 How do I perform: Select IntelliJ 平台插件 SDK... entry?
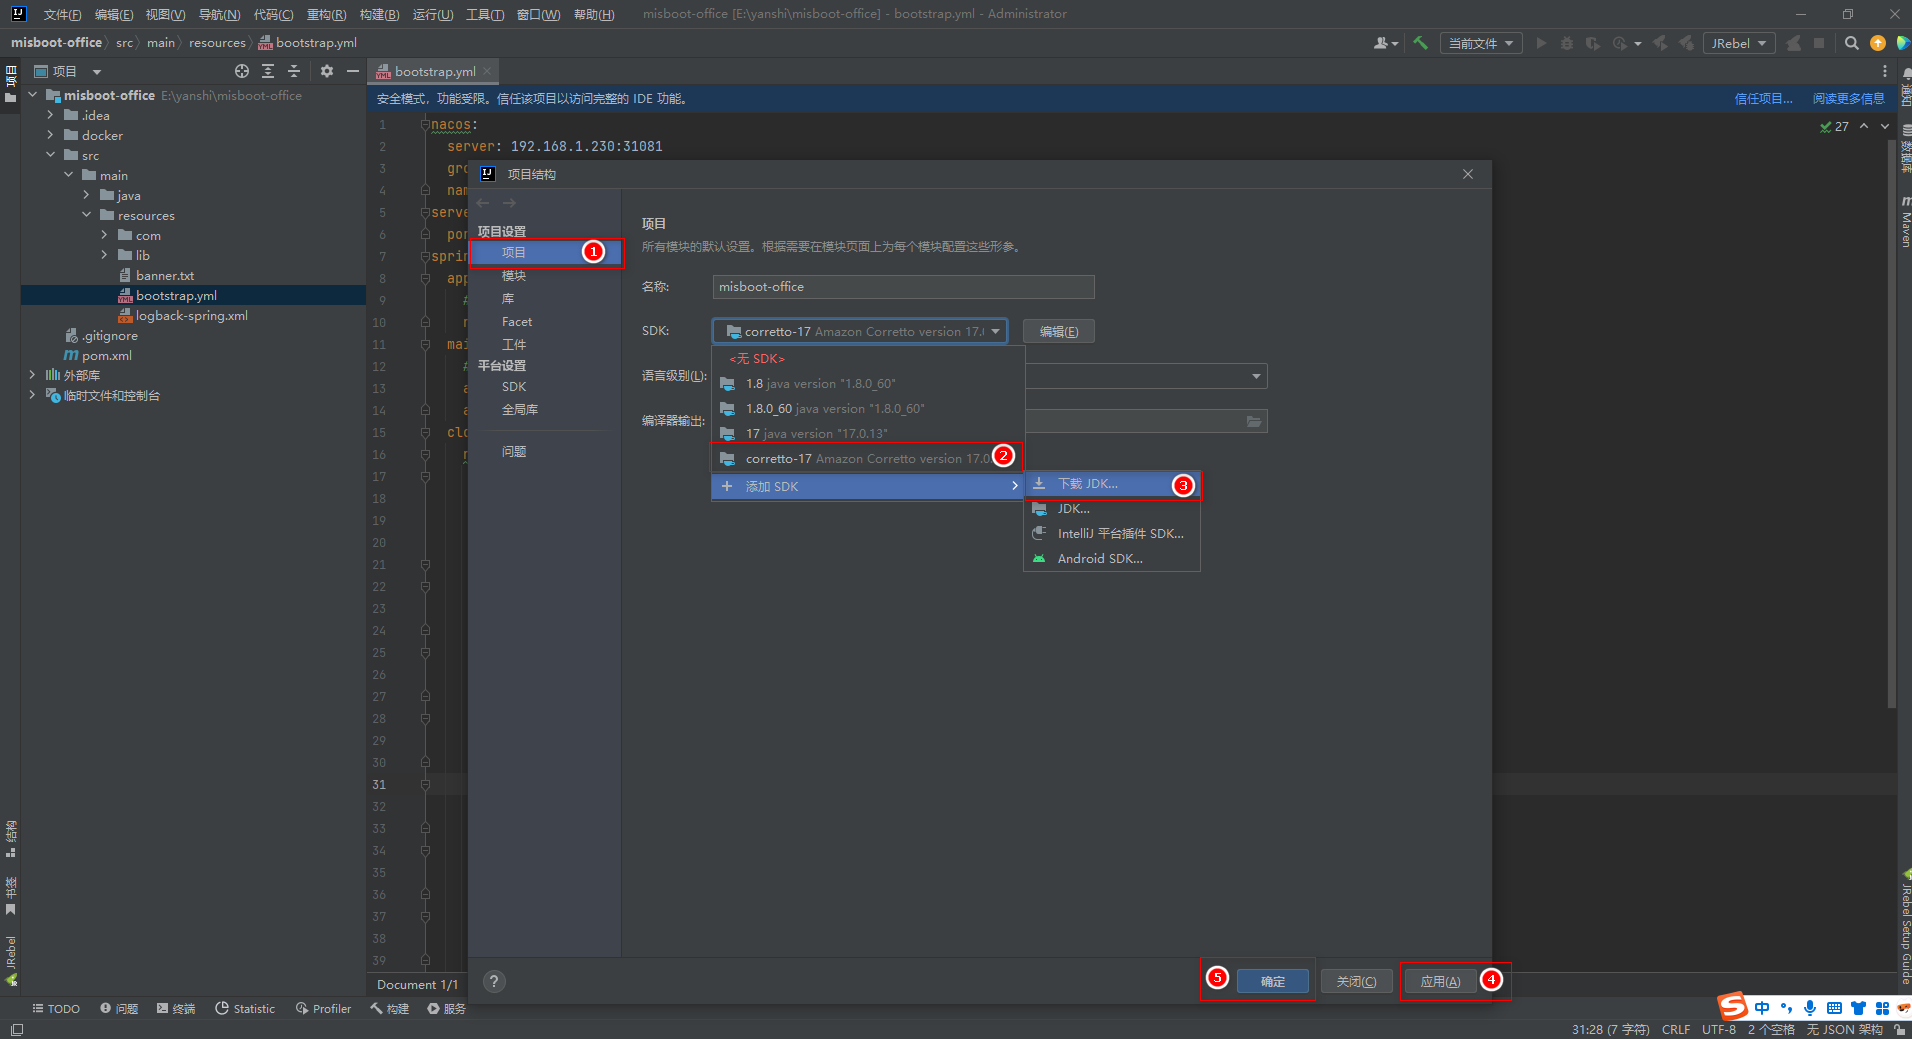(1112, 534)
